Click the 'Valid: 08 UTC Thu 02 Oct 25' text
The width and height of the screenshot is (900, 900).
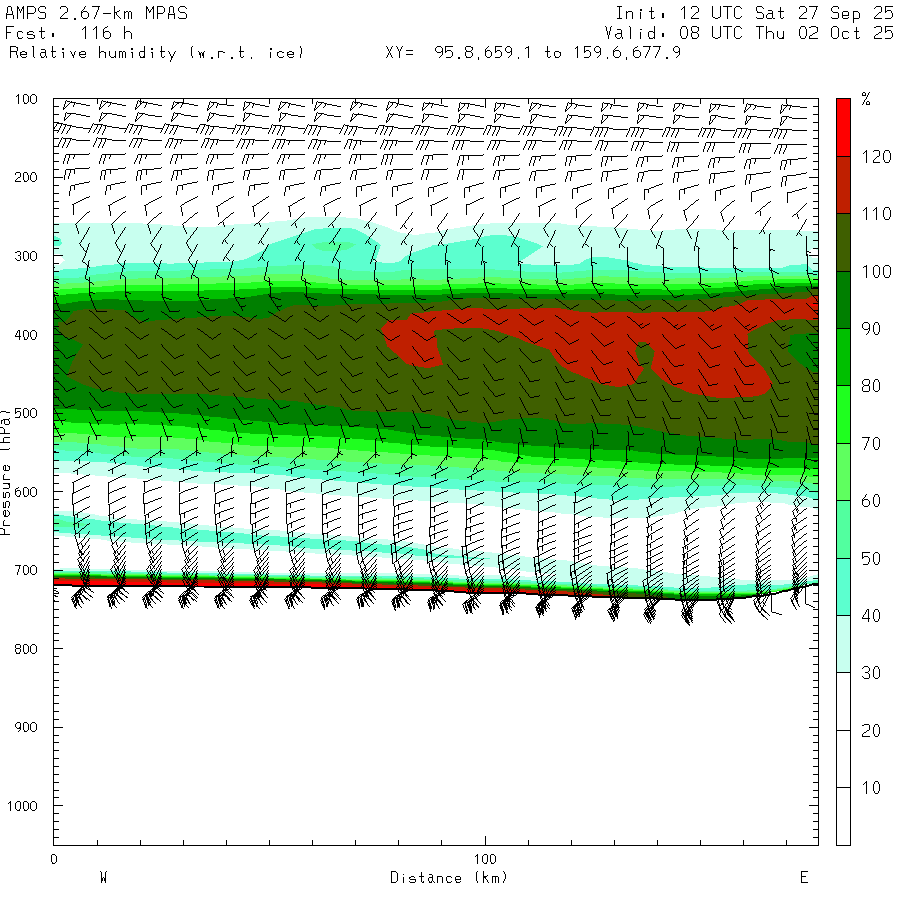pos(748,33)
